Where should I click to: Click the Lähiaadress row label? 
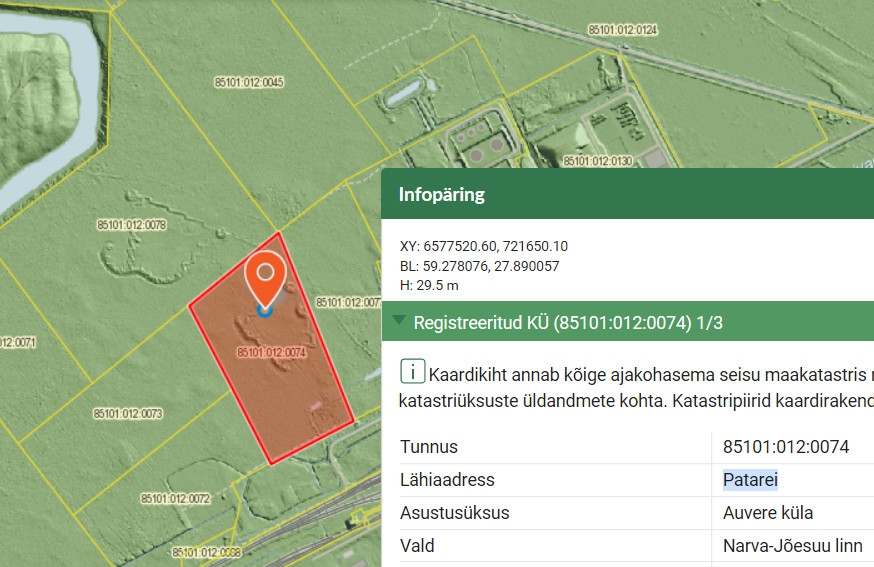pos(447,480)
